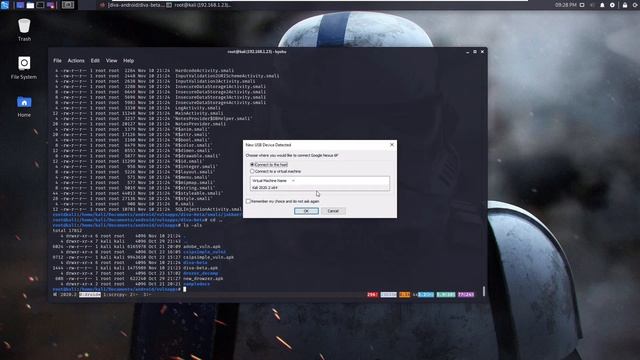Open the Trash desktop icon
Image resolution: width=640 pixels, height=360 pixels.
[24, 30]
